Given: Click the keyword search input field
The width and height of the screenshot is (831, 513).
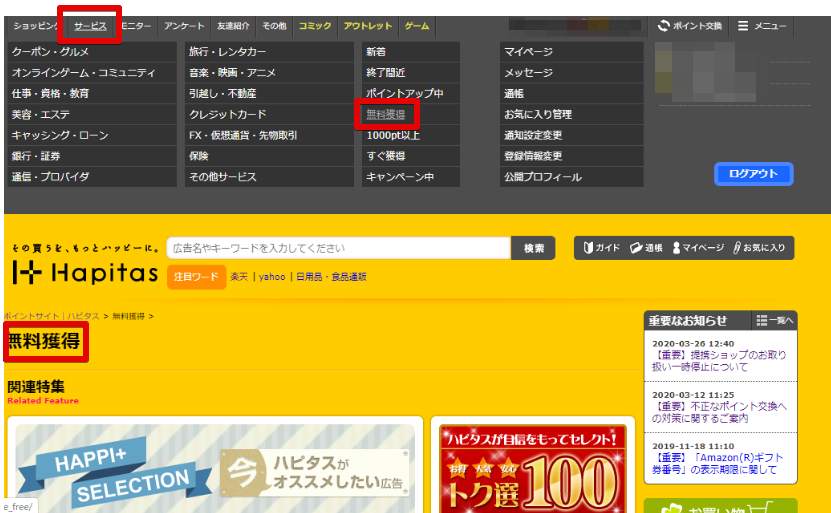Looking at the screenshot, I should 338,248.
